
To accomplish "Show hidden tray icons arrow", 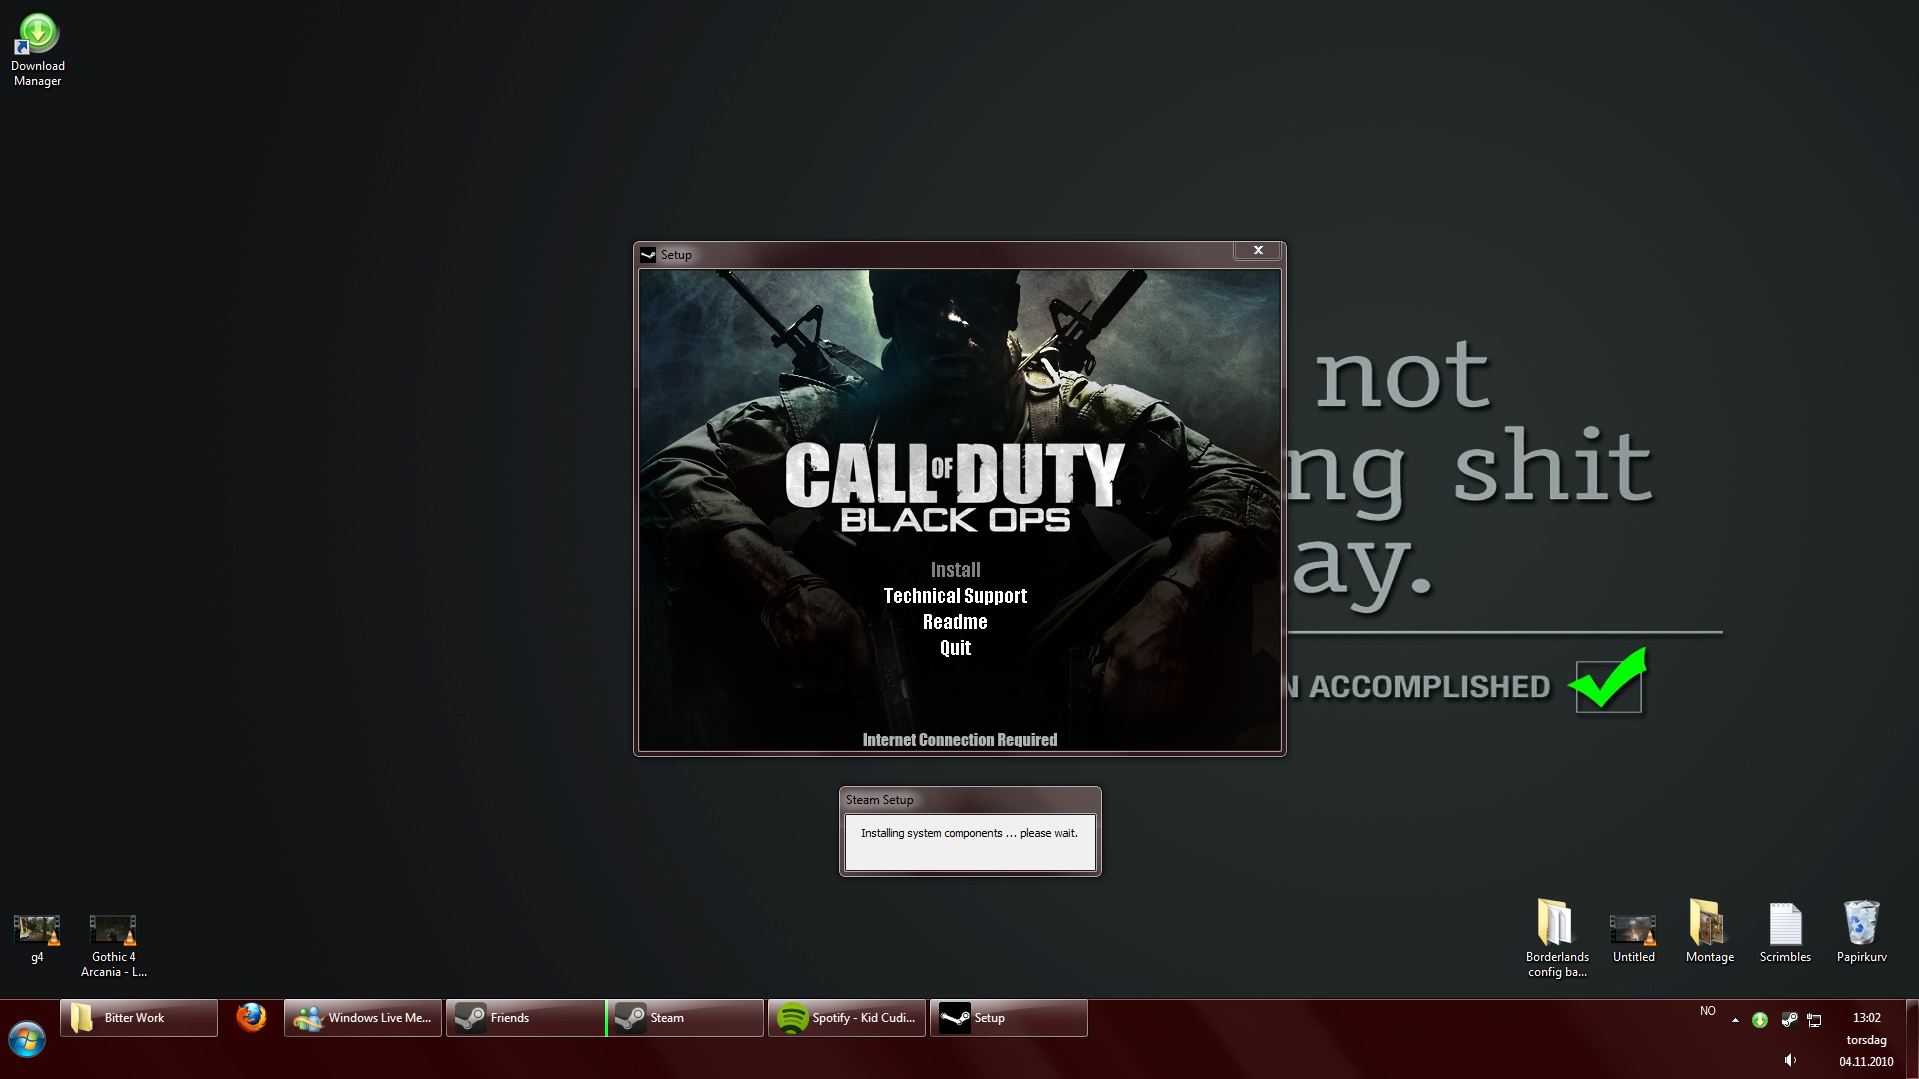I will tap(1735, 1020).
